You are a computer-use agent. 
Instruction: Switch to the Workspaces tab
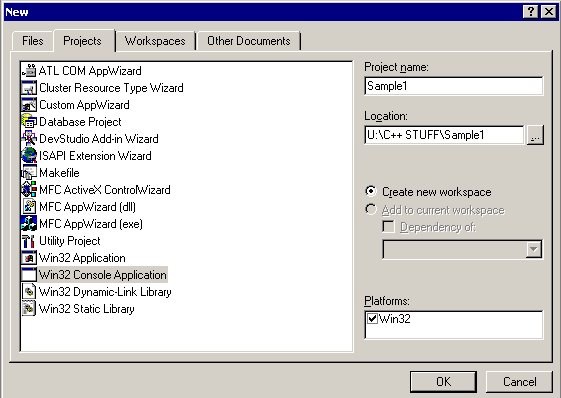(x=155, y=41)
